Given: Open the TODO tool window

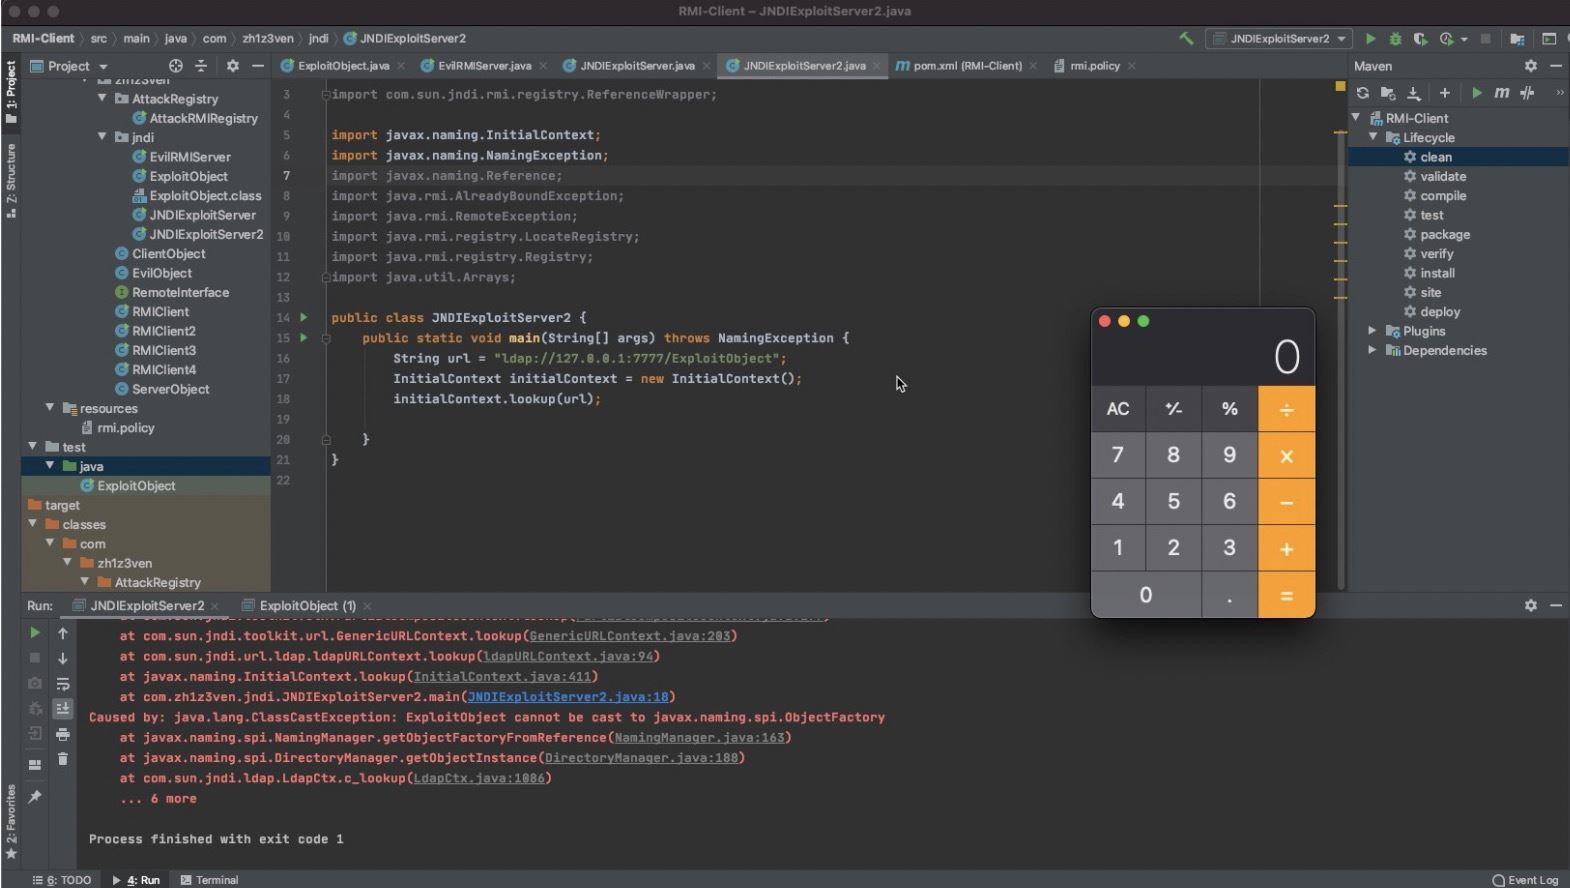Looking at the screenshot, I should [61, 880].
